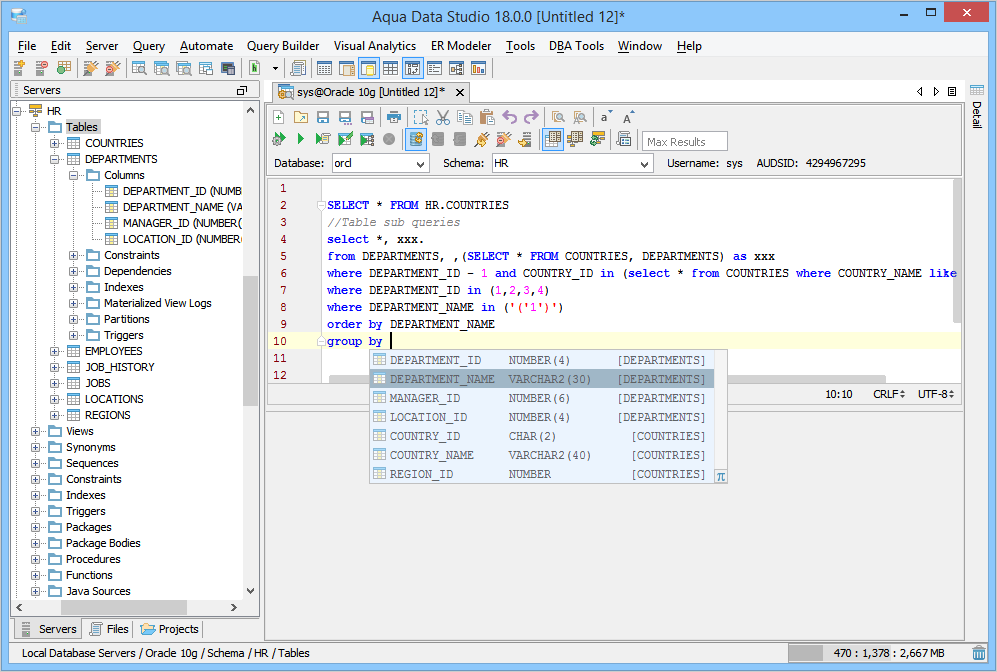Focus the Max Results input field
The image size is (997, 672).
coord(684,142)
